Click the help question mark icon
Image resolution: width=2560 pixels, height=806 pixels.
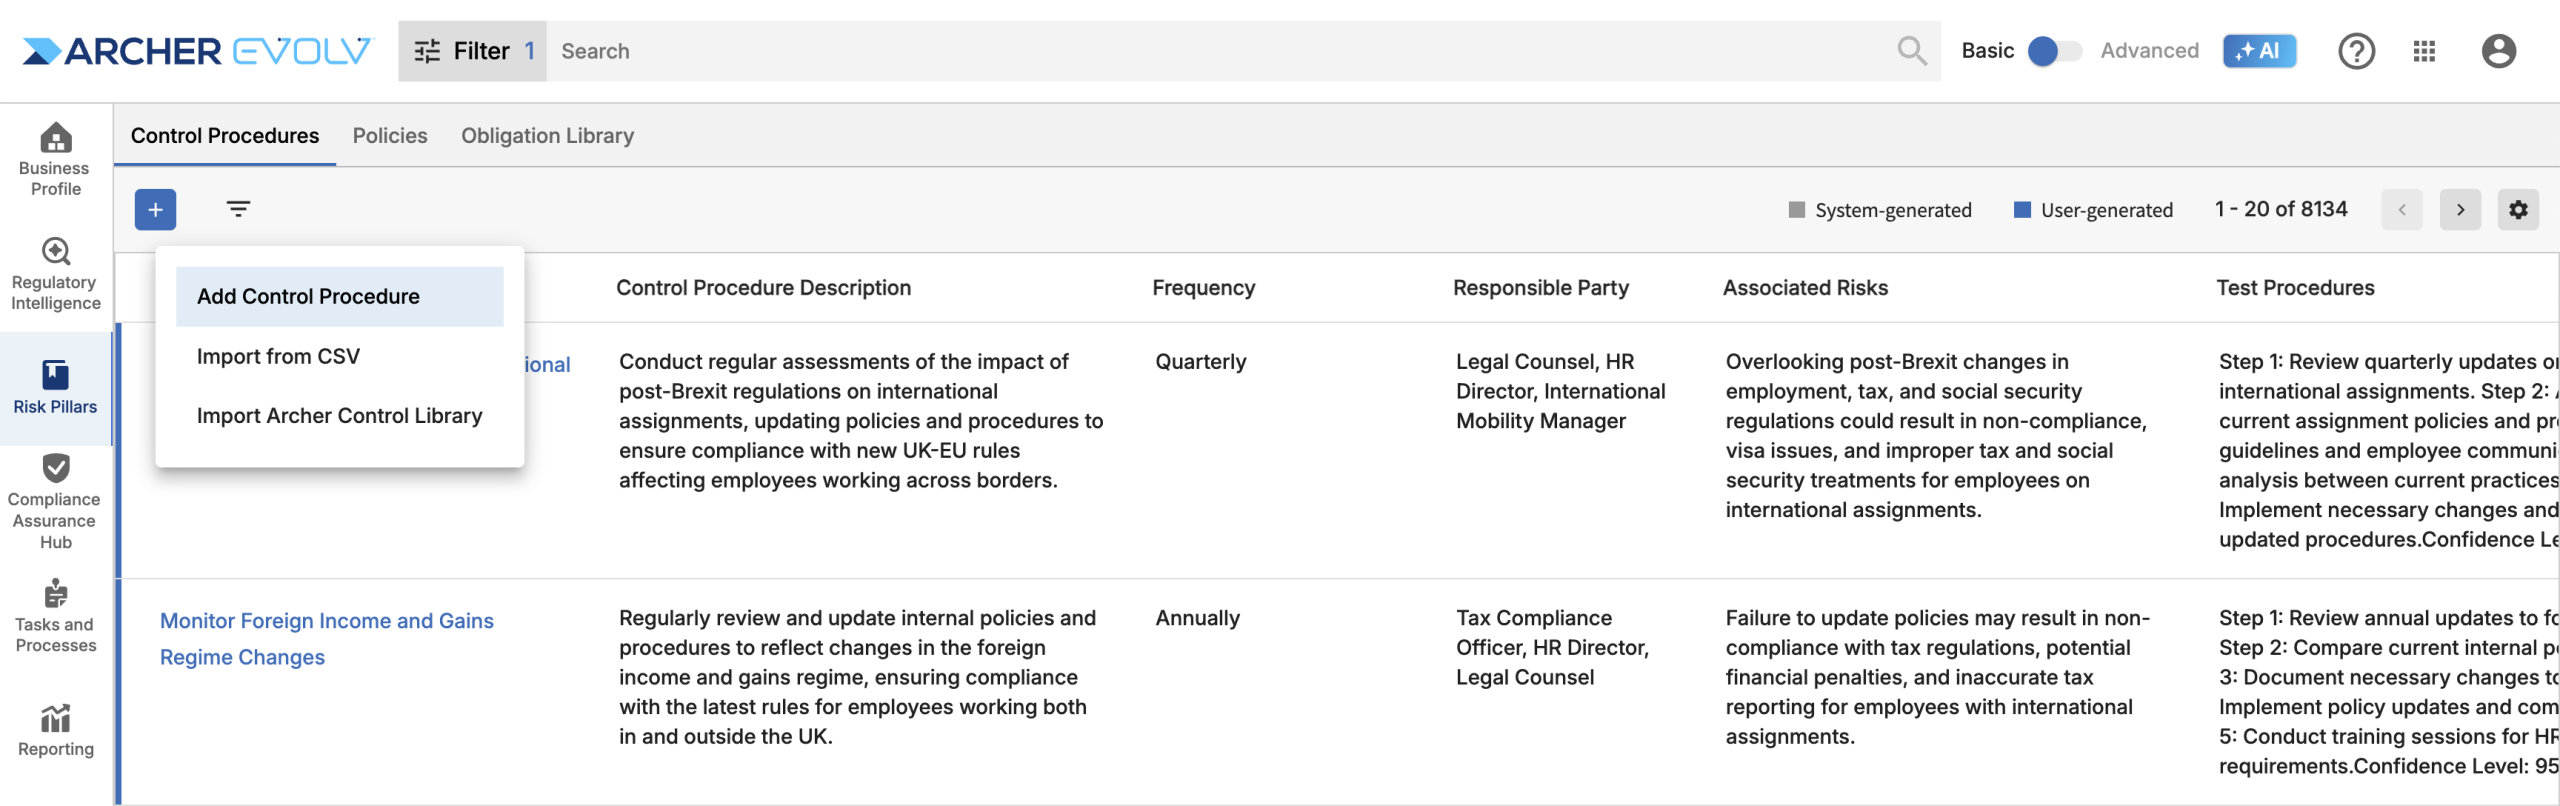click(x=2356, y=51)
